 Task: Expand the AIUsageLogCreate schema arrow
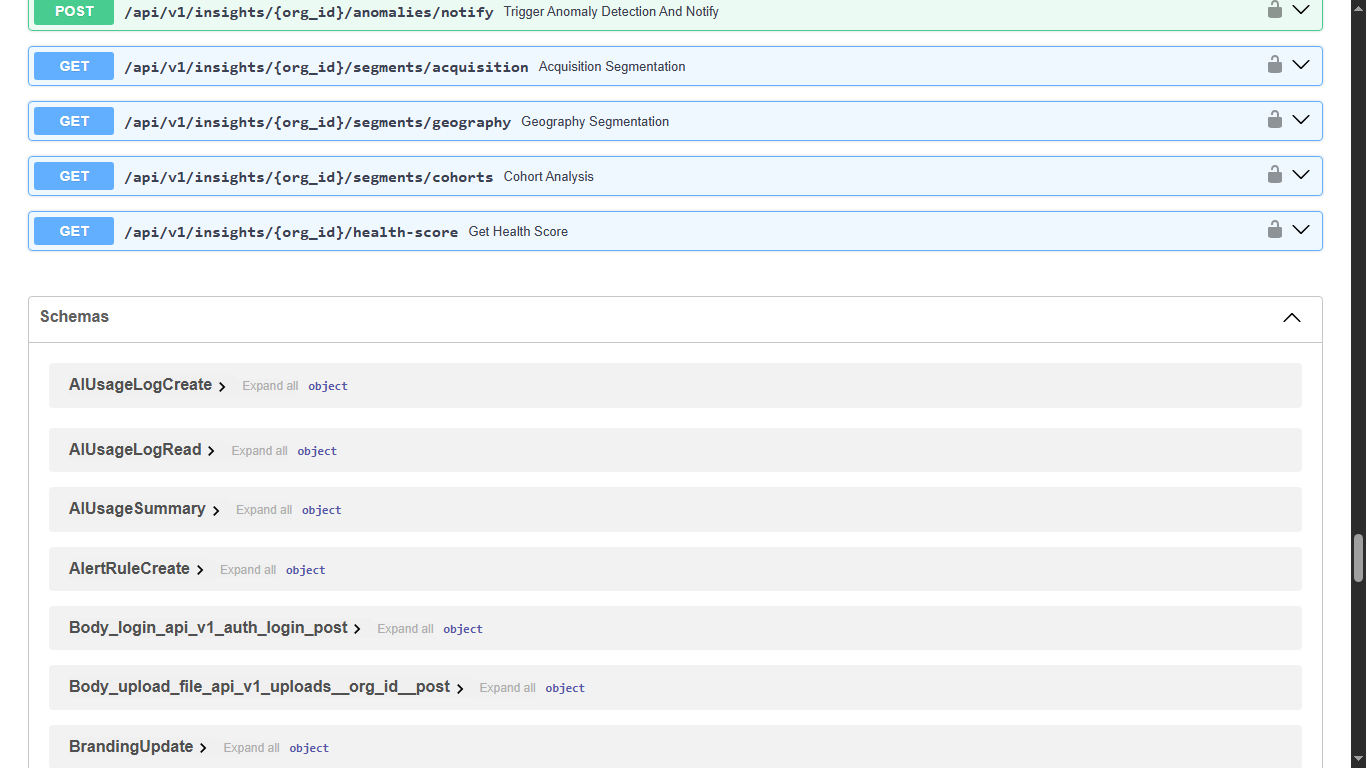tap(222, 386)
